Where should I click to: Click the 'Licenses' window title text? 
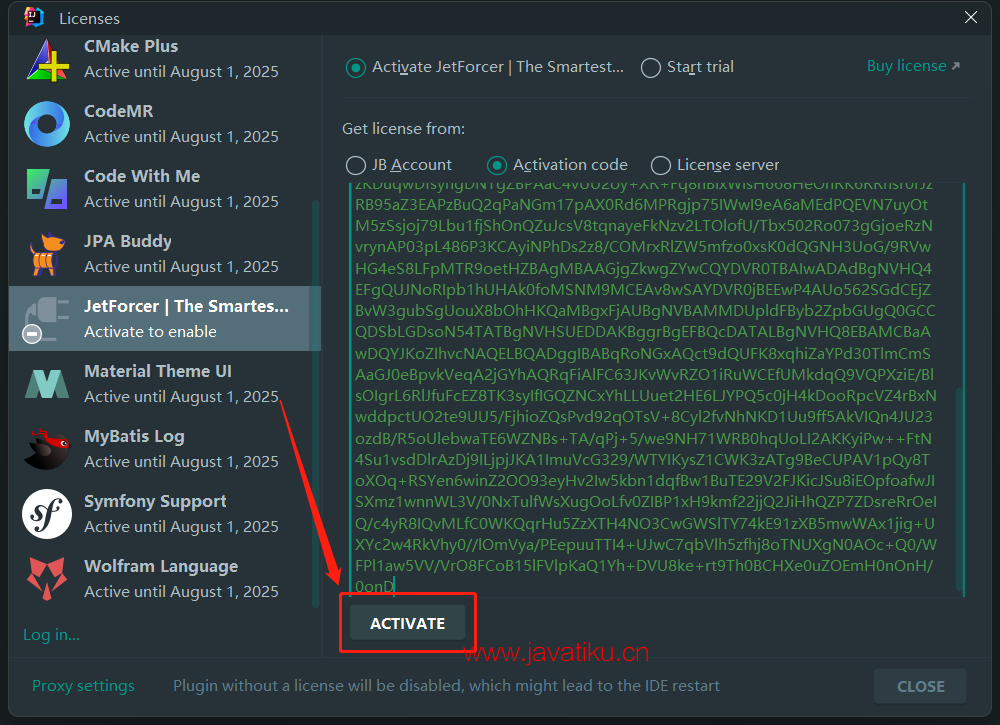click(89, 18)
